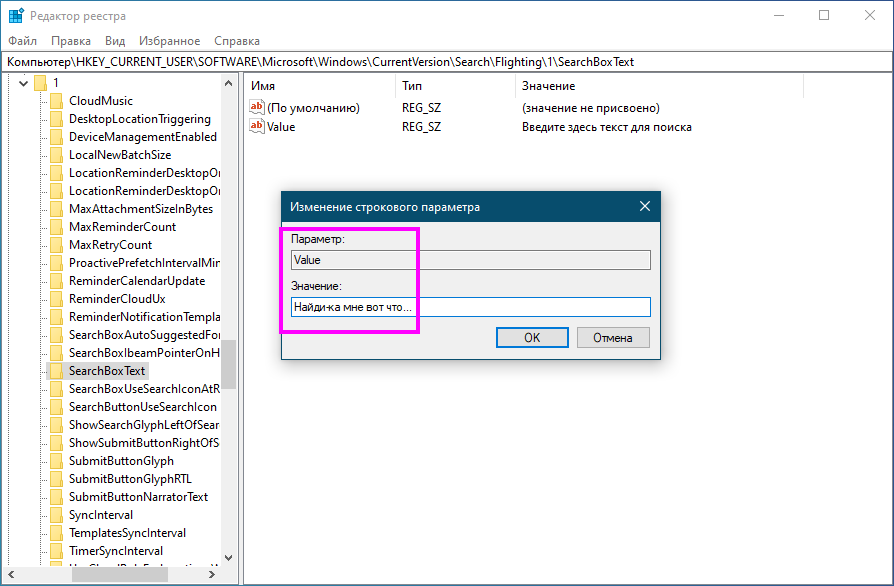
Task: Click the MaxRetryCount folder icon
Action: 56,245
